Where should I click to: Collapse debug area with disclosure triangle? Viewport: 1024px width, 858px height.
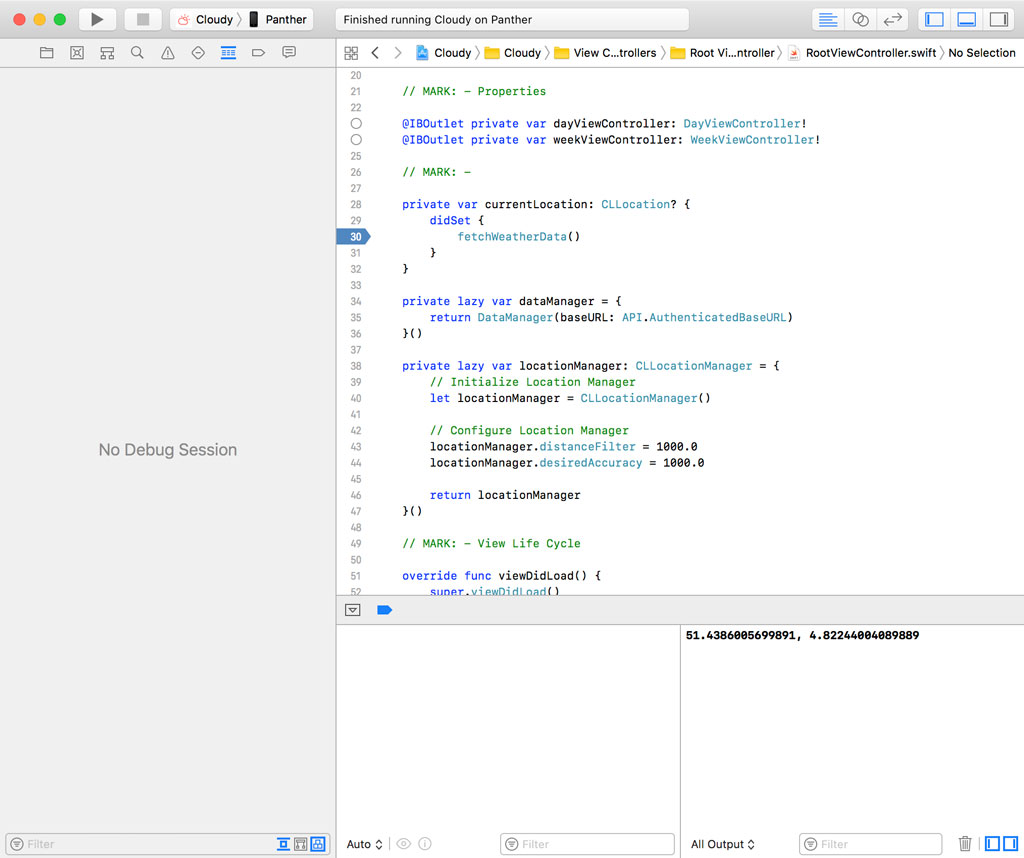(353, 609)
